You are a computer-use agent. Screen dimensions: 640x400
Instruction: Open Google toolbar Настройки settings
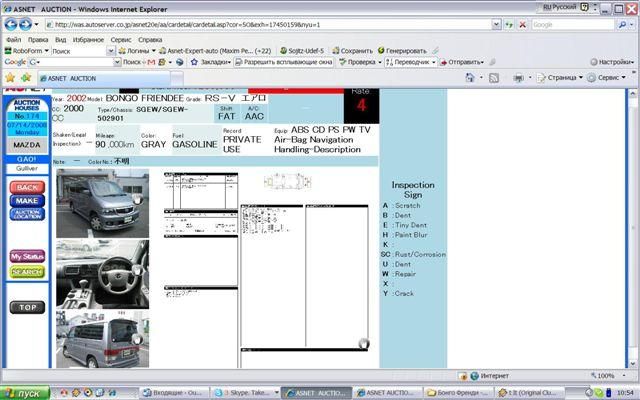[x=612, y=62]
